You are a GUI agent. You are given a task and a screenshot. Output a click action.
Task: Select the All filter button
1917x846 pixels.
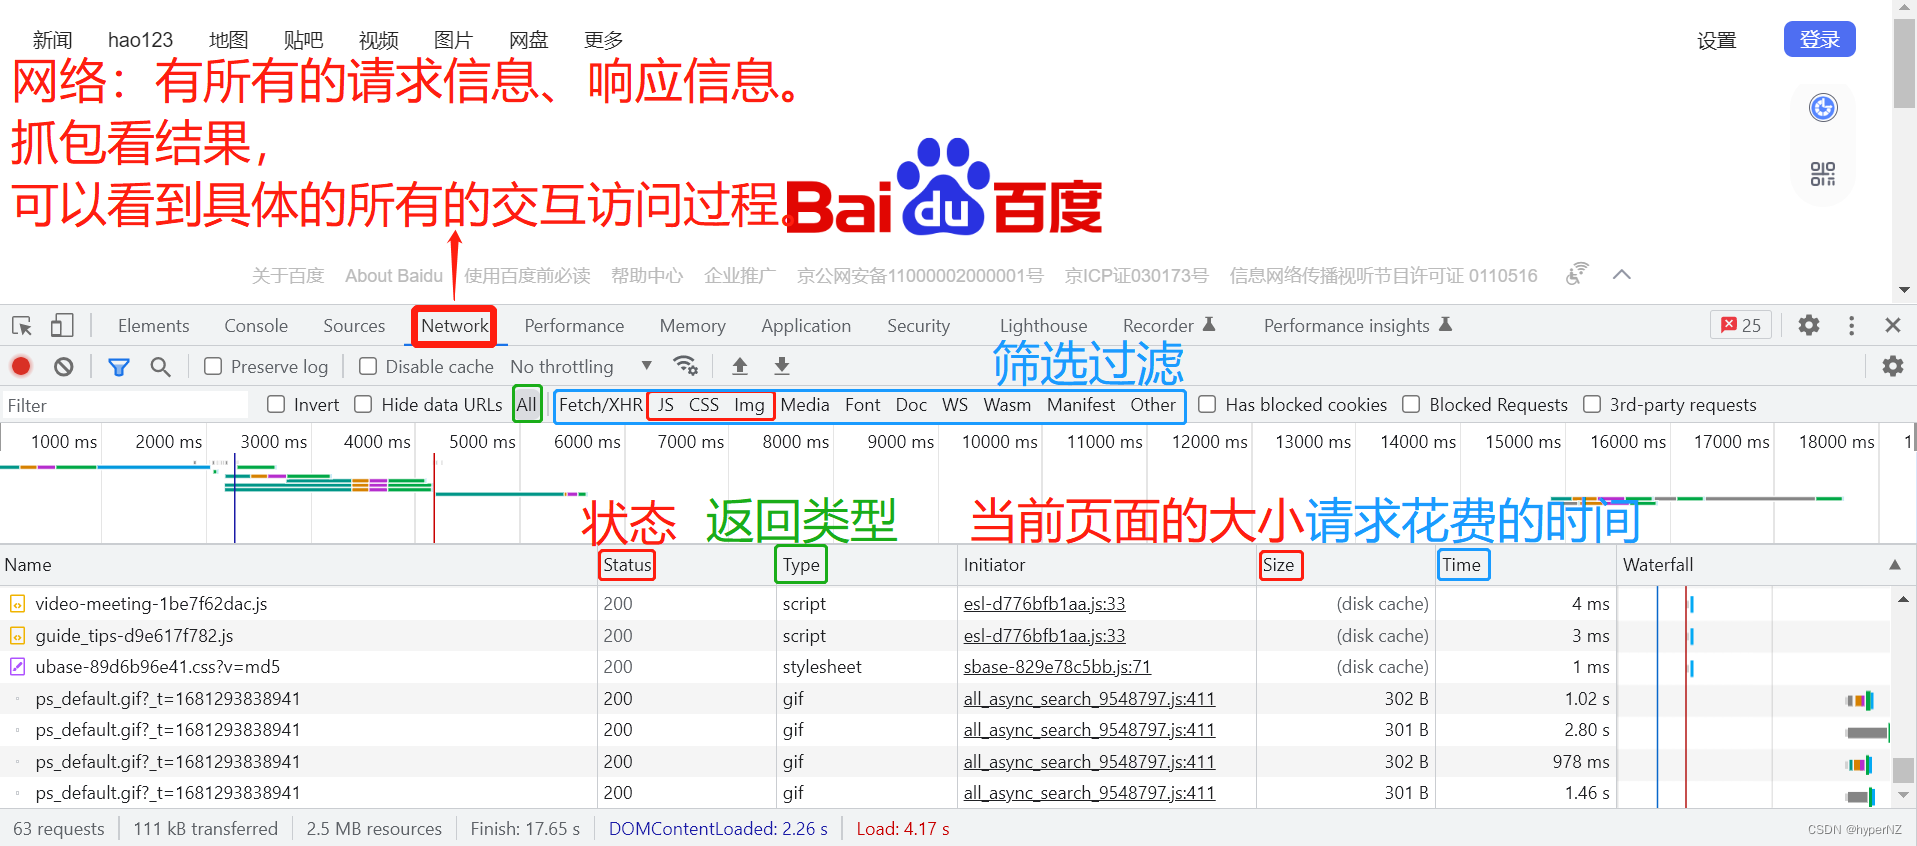pos(527,405)
